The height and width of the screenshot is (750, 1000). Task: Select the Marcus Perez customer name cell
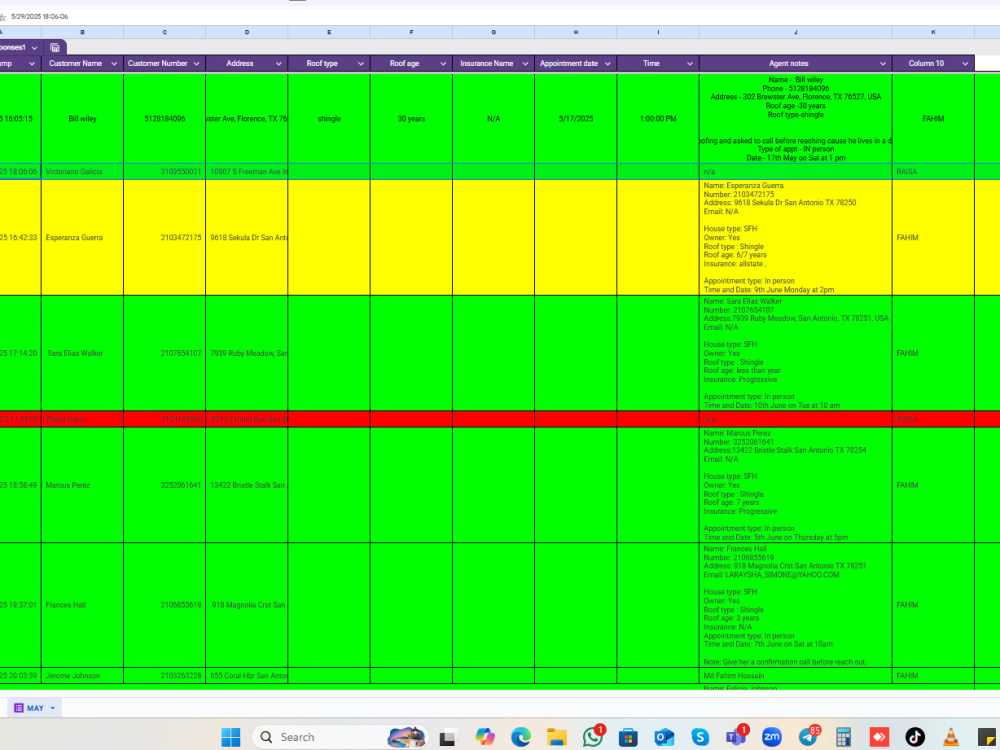pos(82,485)
